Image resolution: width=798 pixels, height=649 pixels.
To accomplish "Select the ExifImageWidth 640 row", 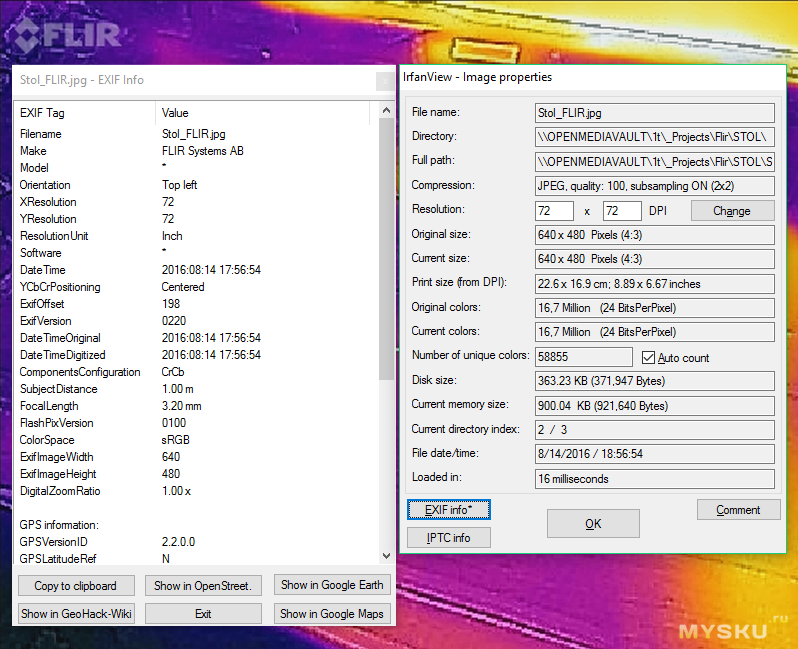I will tap(196, 457).
